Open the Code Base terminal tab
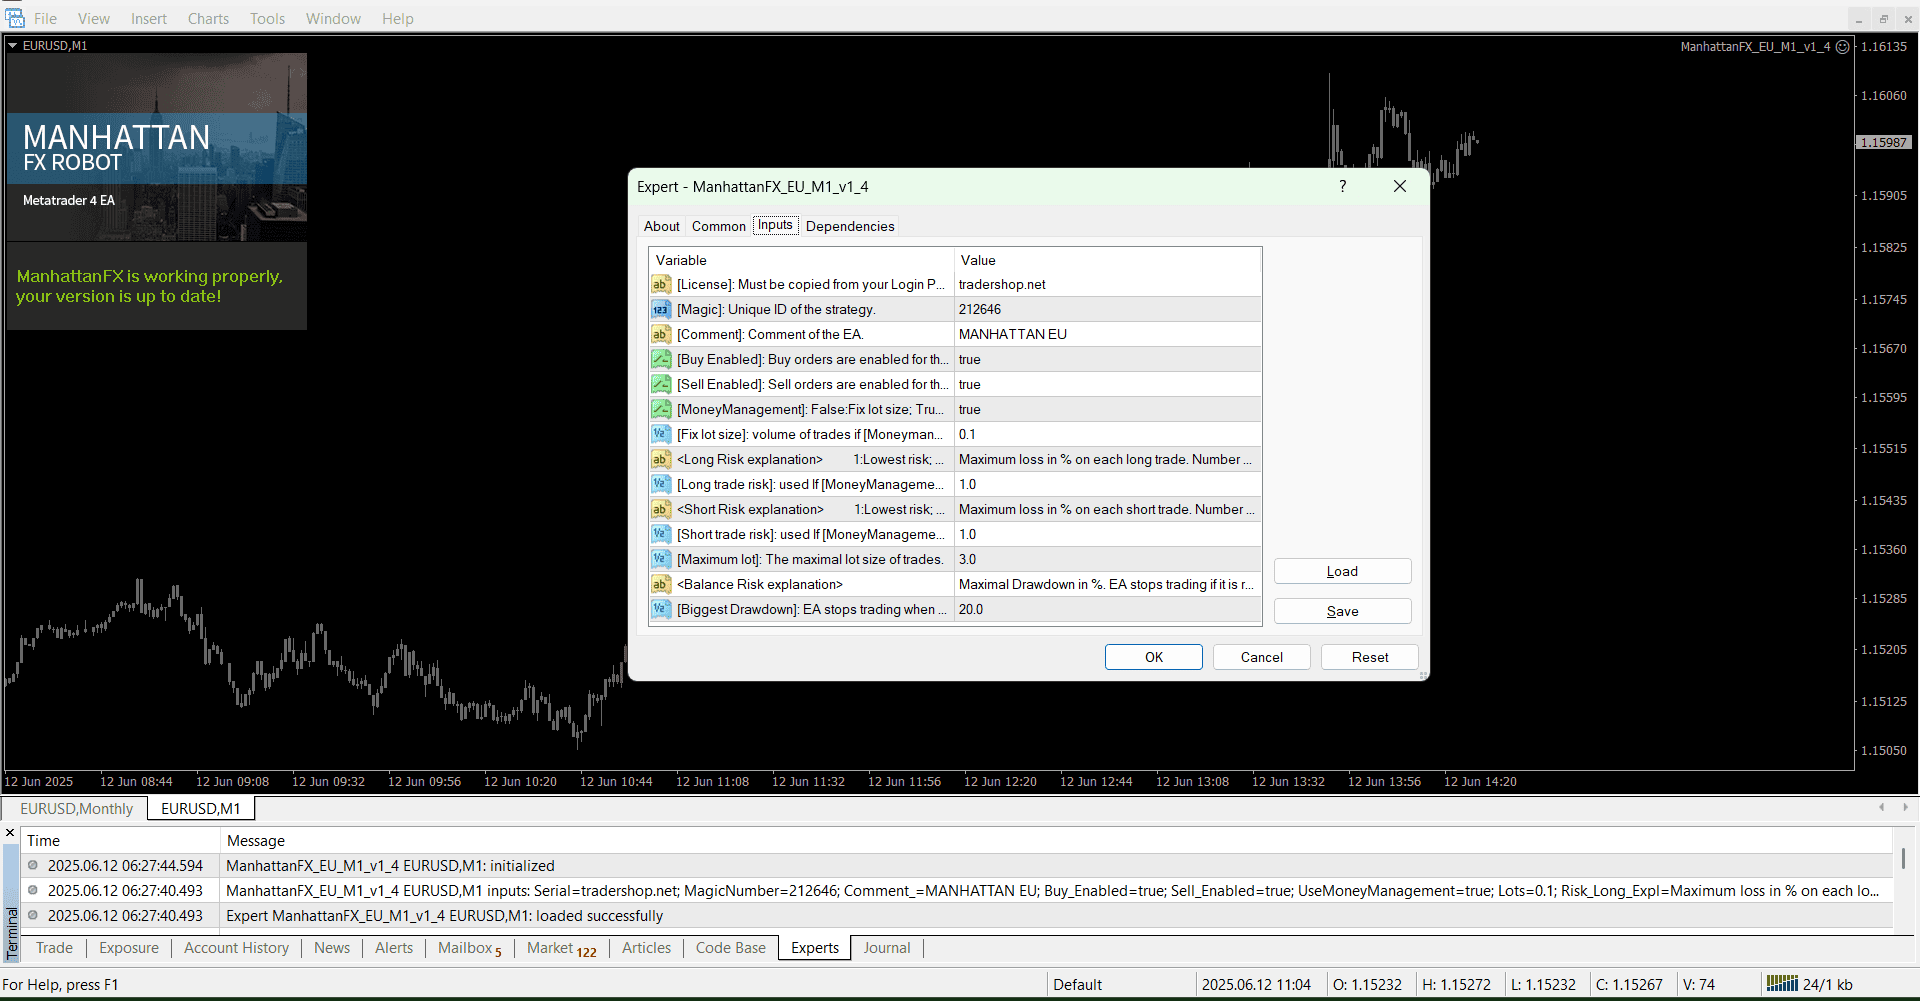The width and height of the screenshot is (1920, 1001). [x=730, y=948]
